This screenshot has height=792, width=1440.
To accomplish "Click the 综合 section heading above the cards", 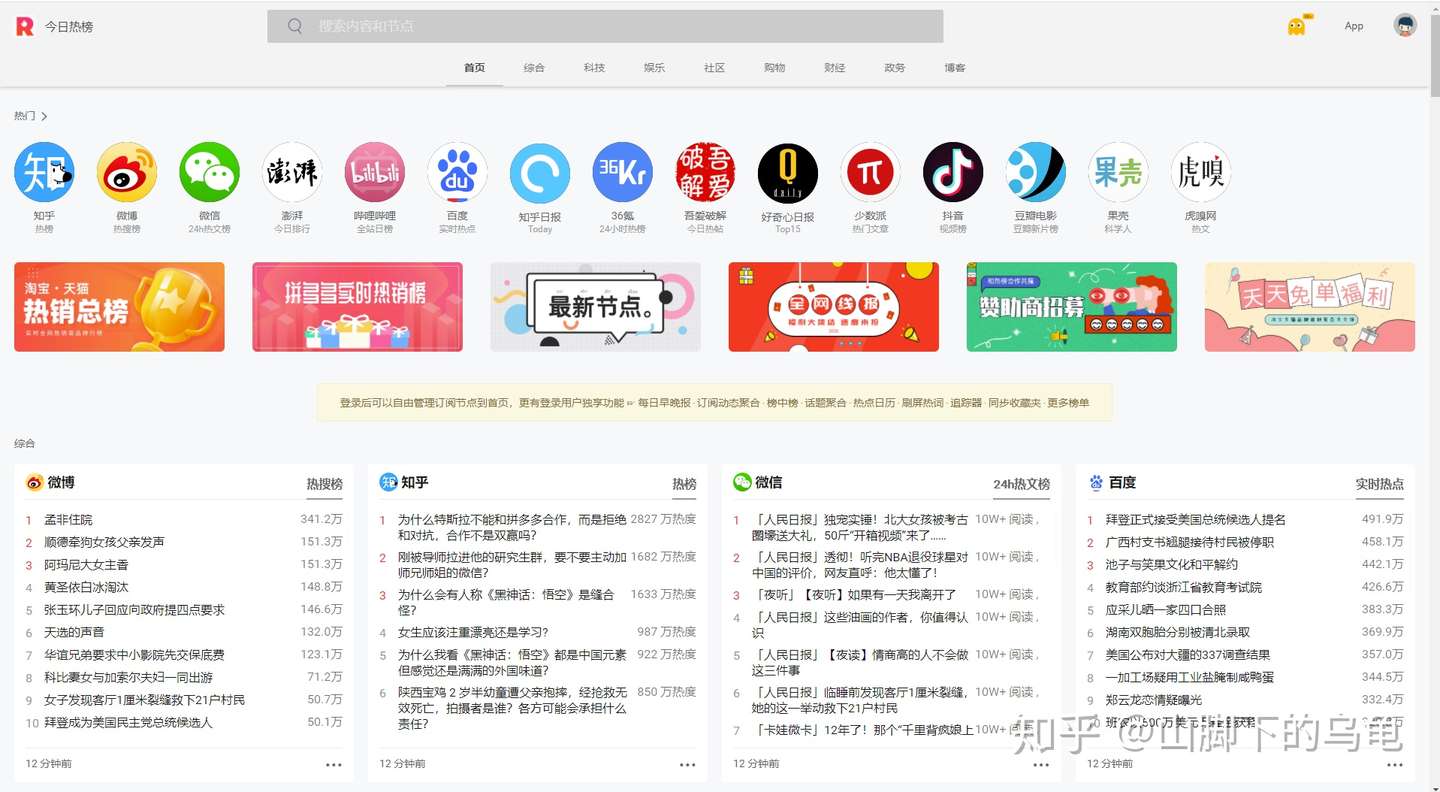I will point(24,443).
